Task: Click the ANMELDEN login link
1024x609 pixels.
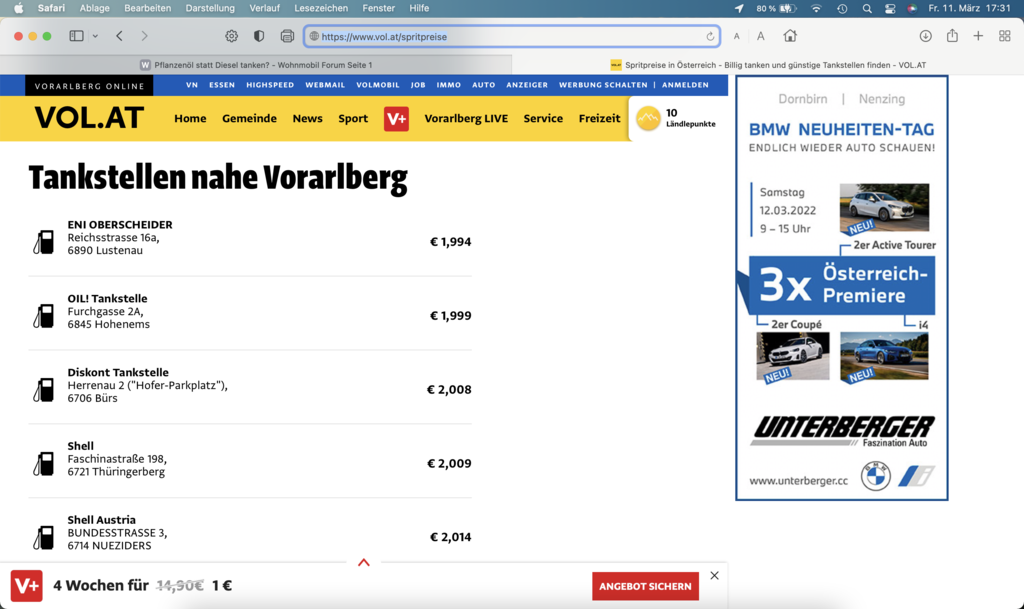Action: pyautogui.click(x=685, y=85)
